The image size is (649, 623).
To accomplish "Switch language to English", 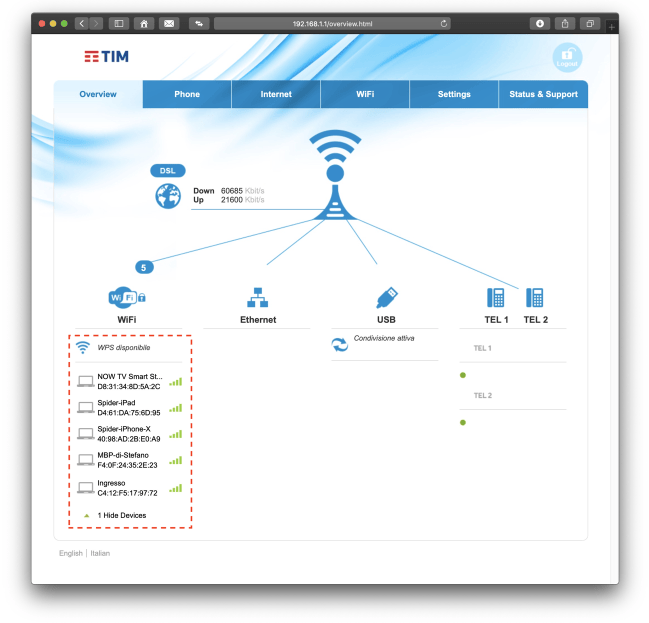I will pos(71,553).
